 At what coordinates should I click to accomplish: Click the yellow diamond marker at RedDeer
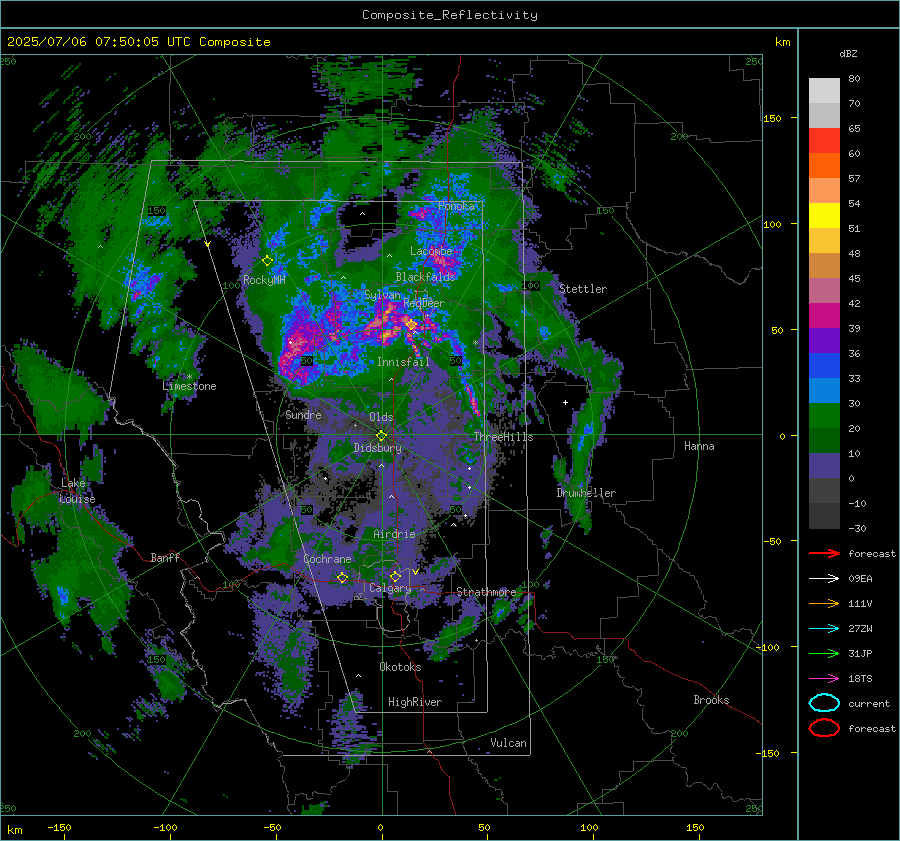coord(411,325)
